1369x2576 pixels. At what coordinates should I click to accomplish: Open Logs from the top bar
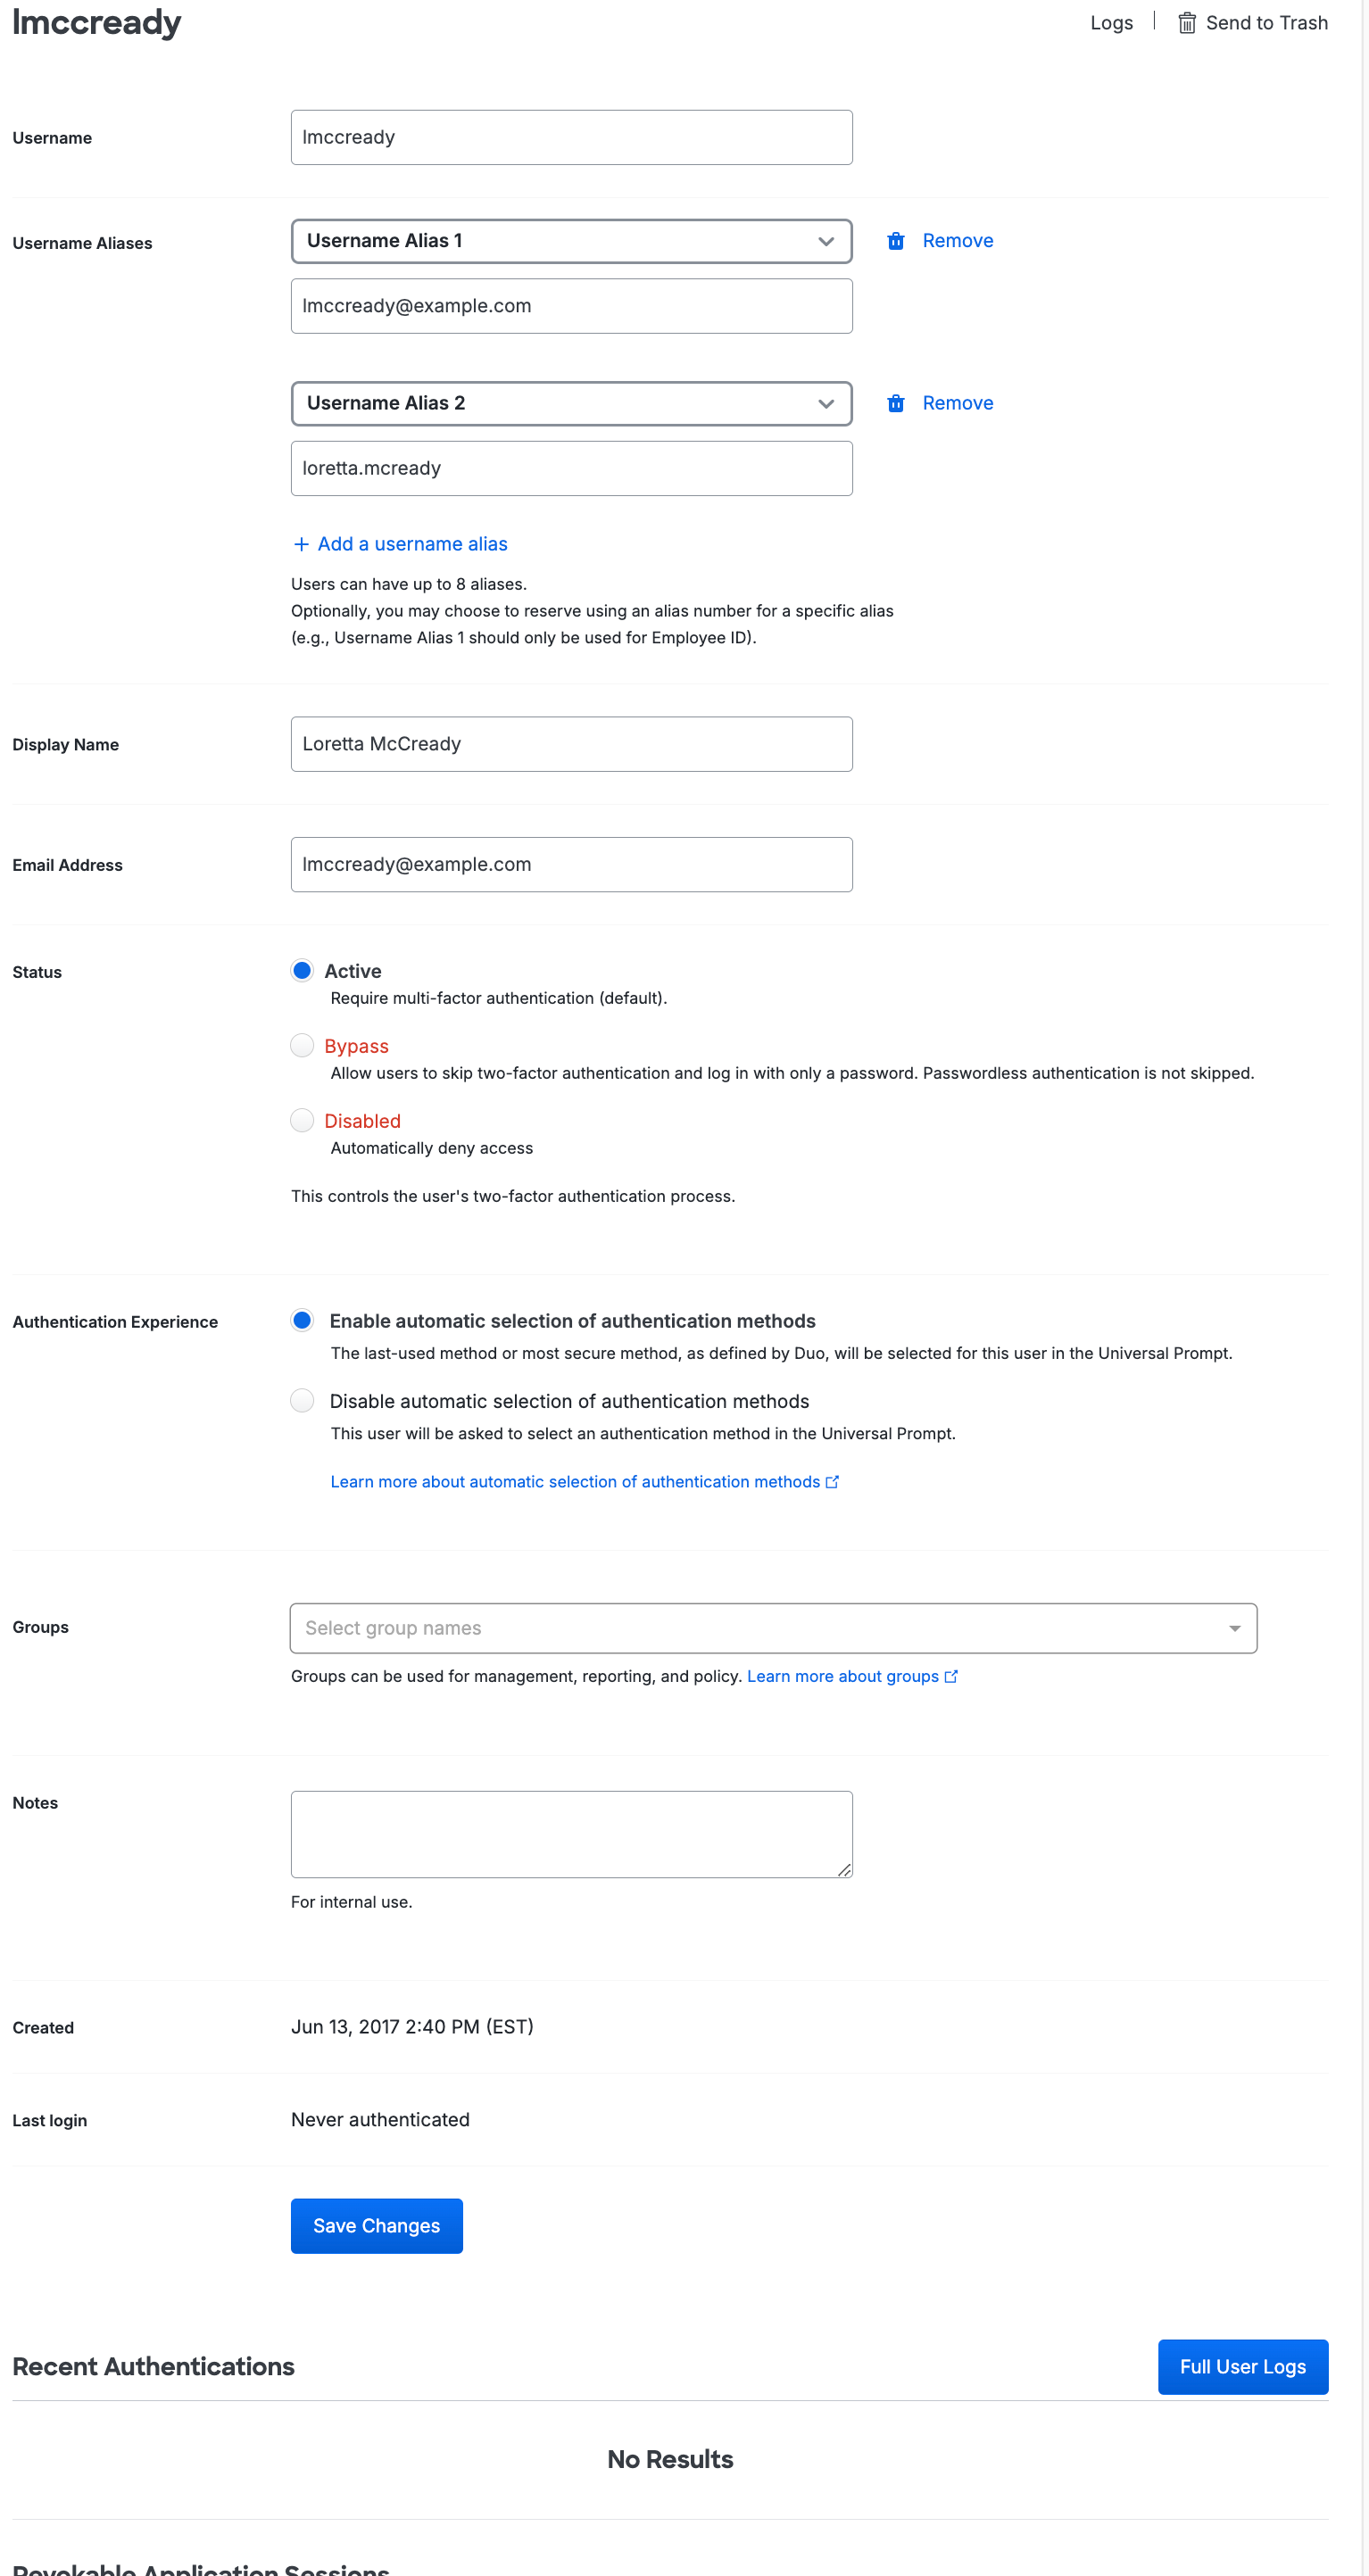[1111, 22]
